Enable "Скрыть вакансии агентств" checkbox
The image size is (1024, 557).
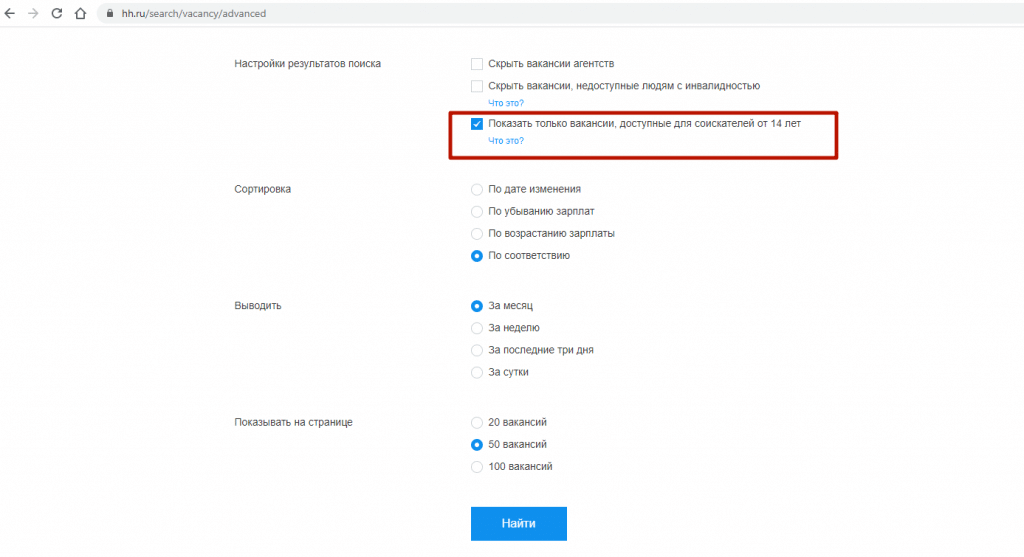click(477, 64)
